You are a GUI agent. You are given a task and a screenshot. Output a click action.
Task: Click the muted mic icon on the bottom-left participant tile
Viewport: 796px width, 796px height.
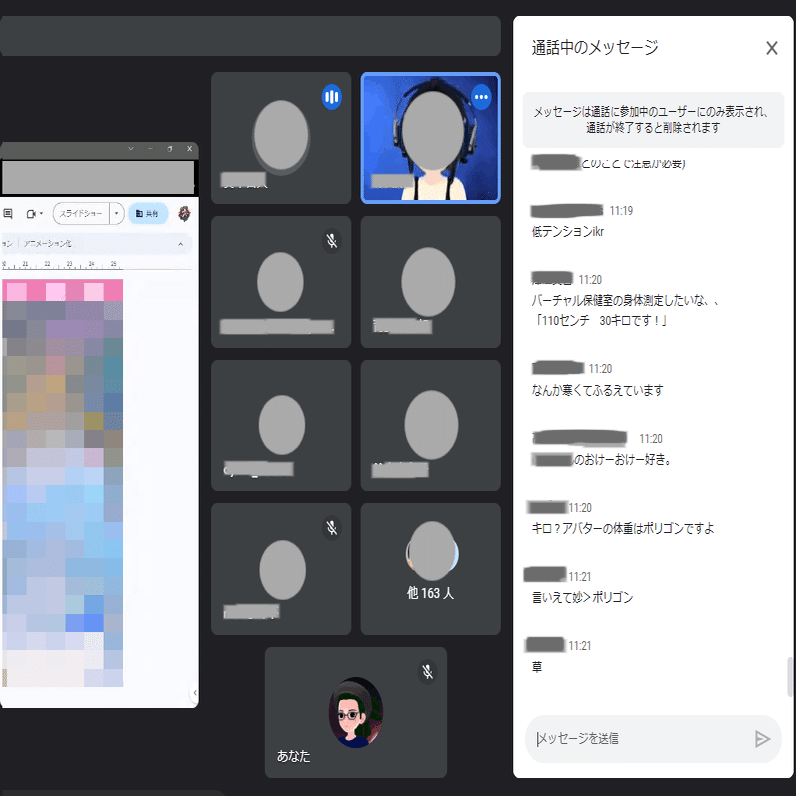[331, 527]
